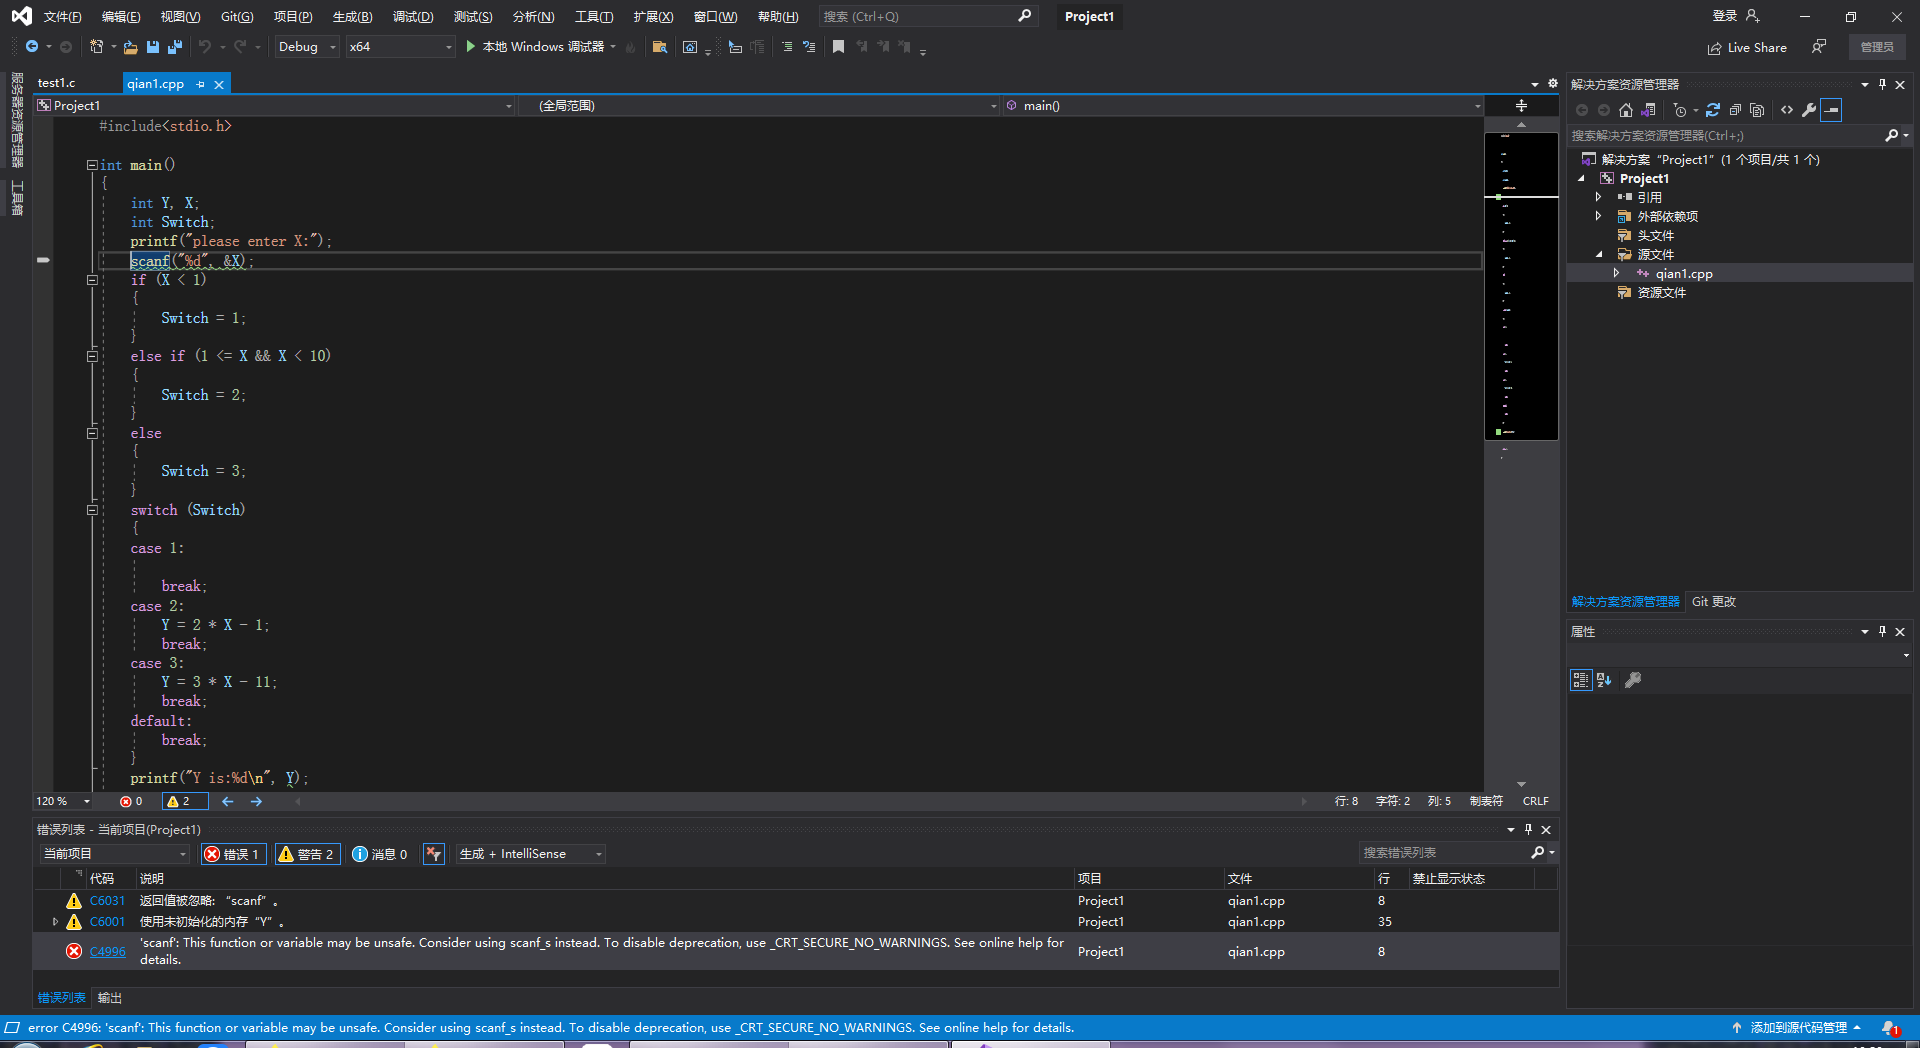
Task: Pin the Solution Explorer panel
Action: [1882, 84]
